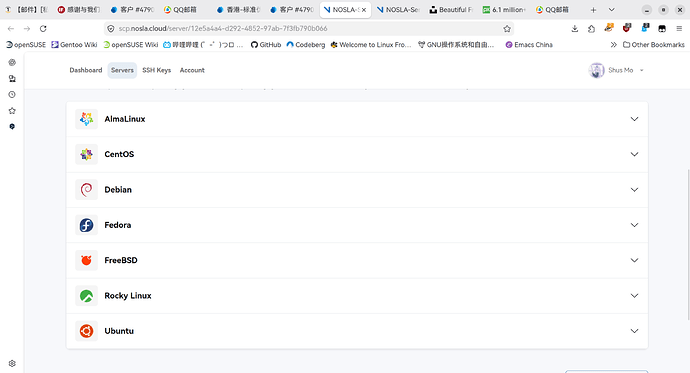Open the GNU operating system bookmark
Image resolution: width=690 pixels, height=373 pixels.
coord(456,44)
